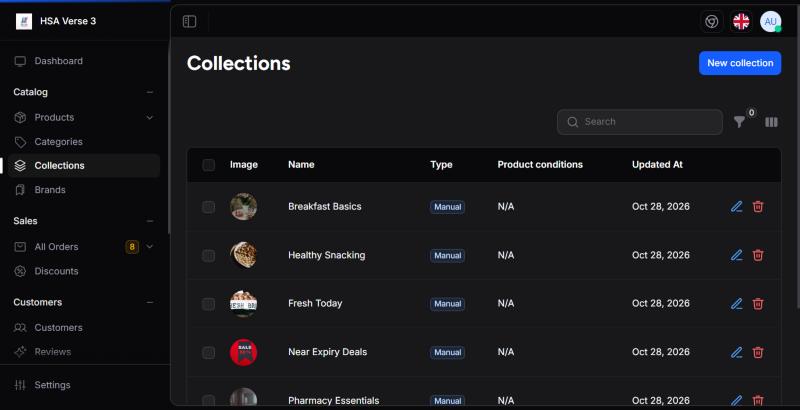The image size is (800, 410).
Task: Delete the Breakfast Basics collection
Action: coord(758,207)
